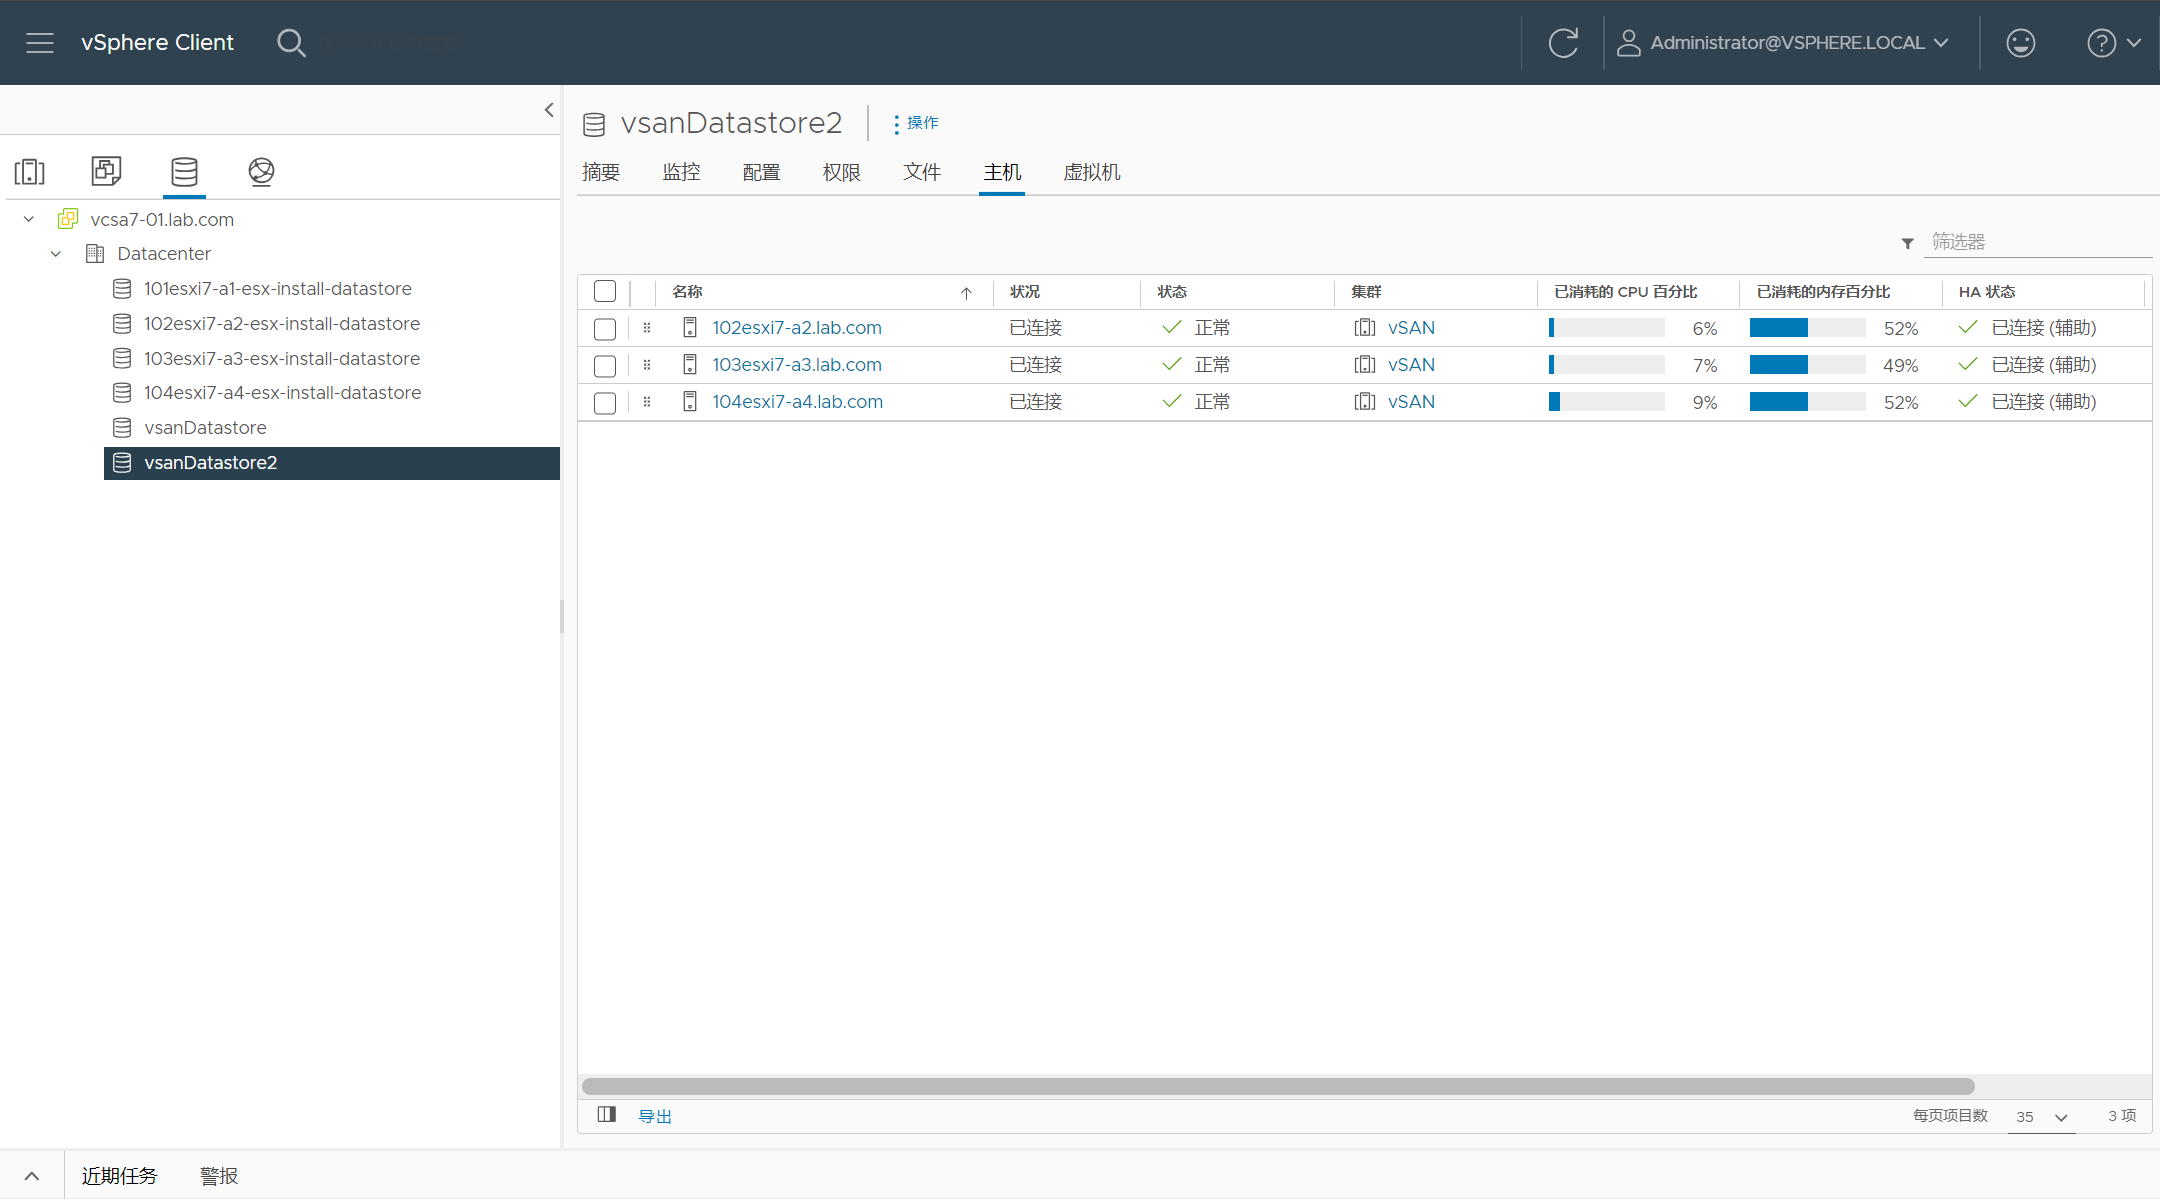Sort by the HA 状态 column header
The image size is (2160, 1199).
1987,292
